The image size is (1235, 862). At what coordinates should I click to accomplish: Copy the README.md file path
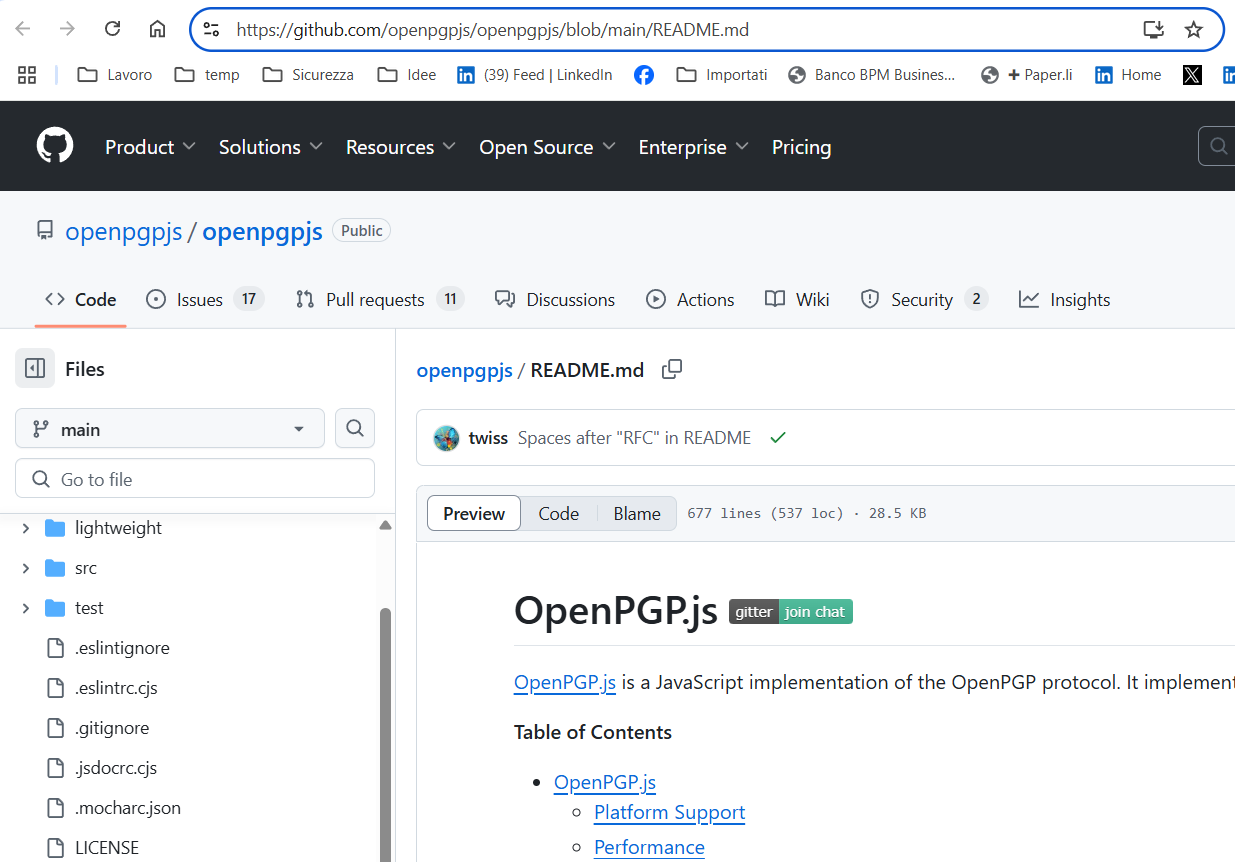671,369
